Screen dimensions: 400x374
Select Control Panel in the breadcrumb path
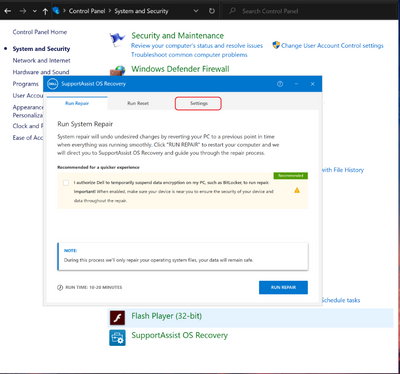point(87,11)
